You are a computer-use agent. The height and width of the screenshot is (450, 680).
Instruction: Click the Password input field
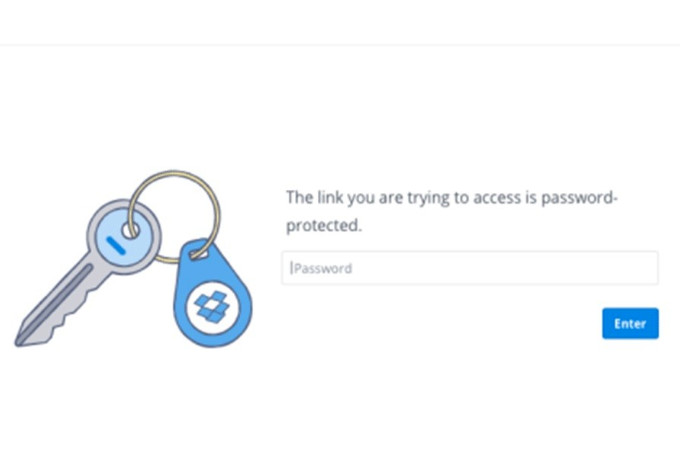pyautogui.click(x=469, y=268)
